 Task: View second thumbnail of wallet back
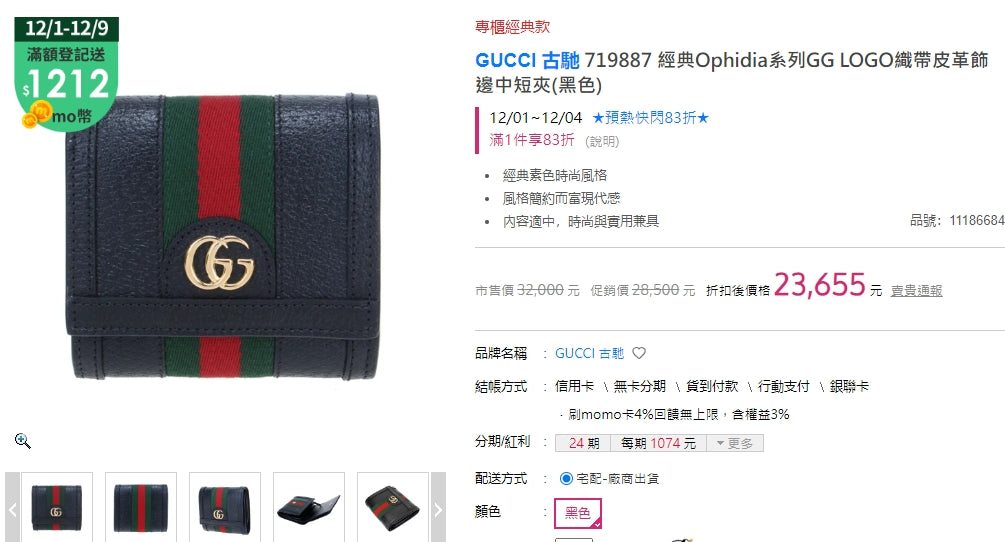coord(141,507)
